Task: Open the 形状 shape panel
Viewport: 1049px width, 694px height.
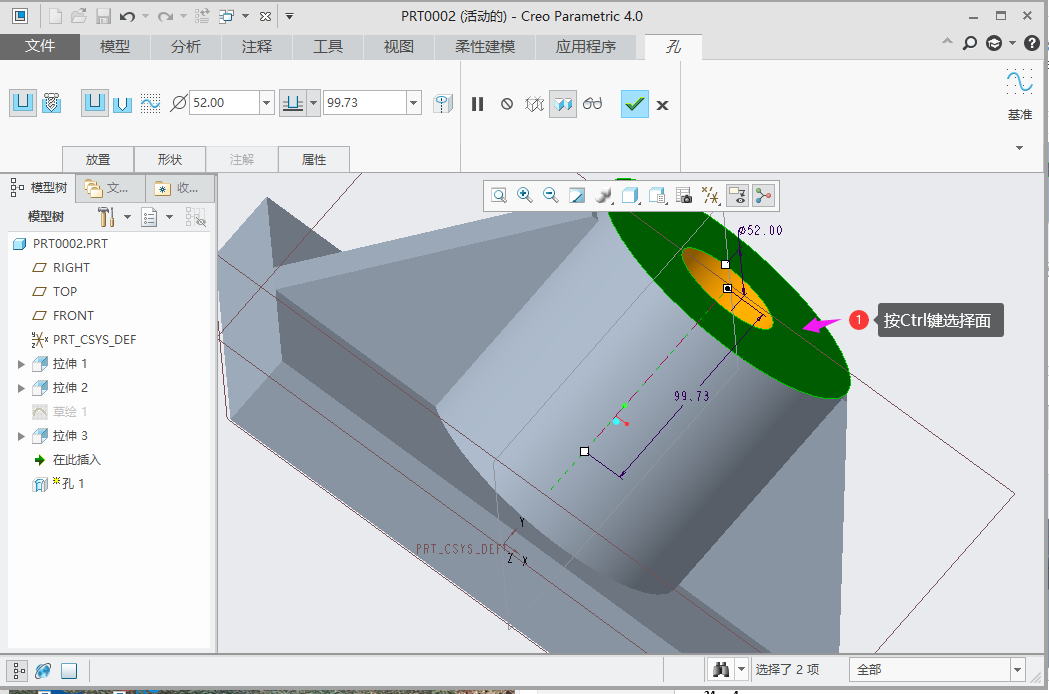Action: (170, 159)
